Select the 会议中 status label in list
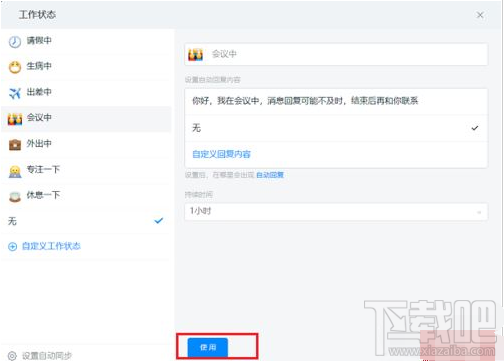Screen dimensions: 504x361 click(x=39, y=117)
